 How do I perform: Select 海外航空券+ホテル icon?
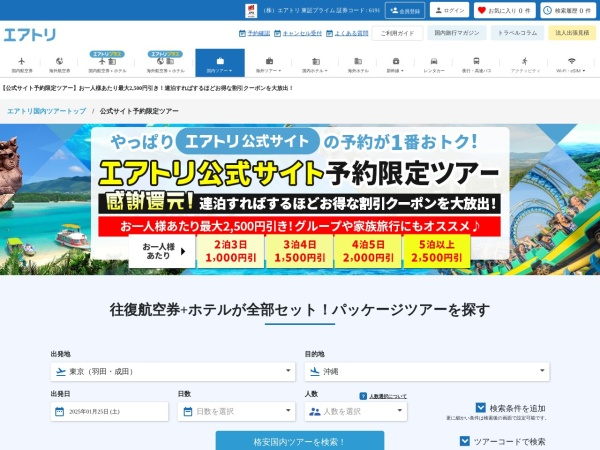pos(165,62)
